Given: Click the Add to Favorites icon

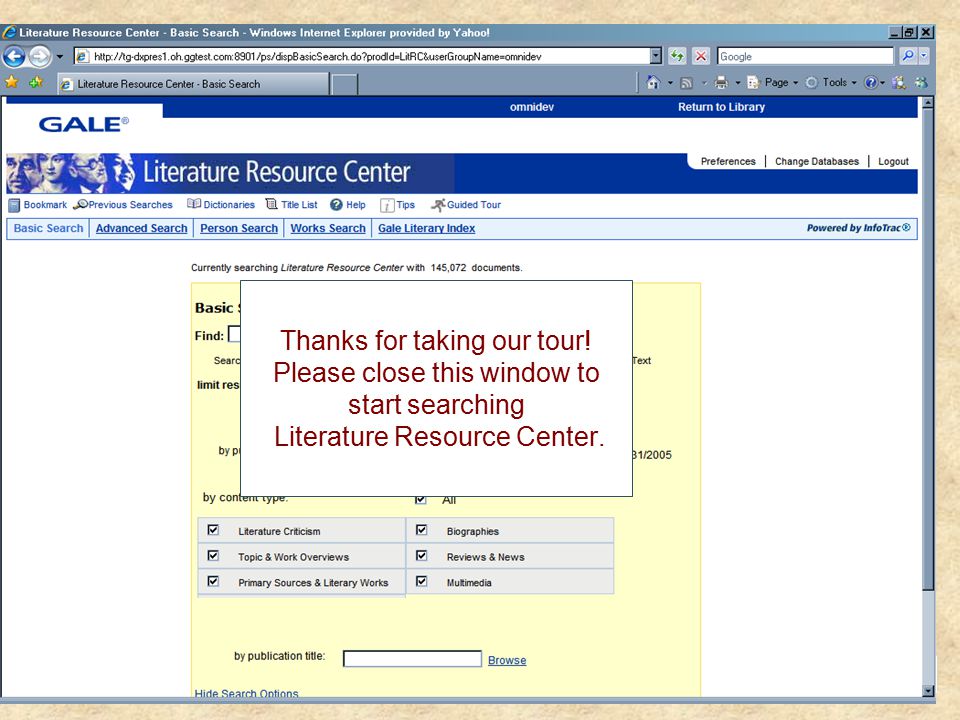Looking at the screenshot, I should [x=36, y=82].
